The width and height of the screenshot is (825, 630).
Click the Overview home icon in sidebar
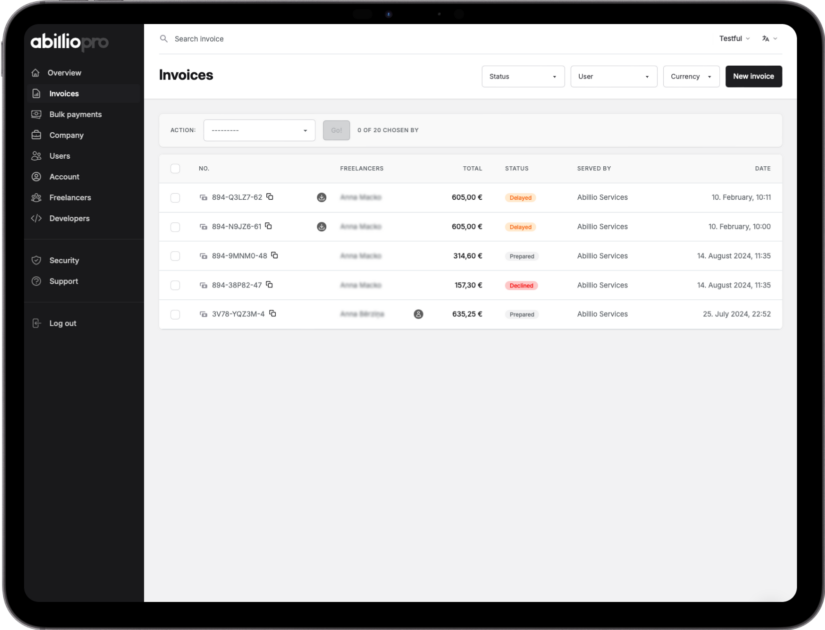(x=36, y=73)
